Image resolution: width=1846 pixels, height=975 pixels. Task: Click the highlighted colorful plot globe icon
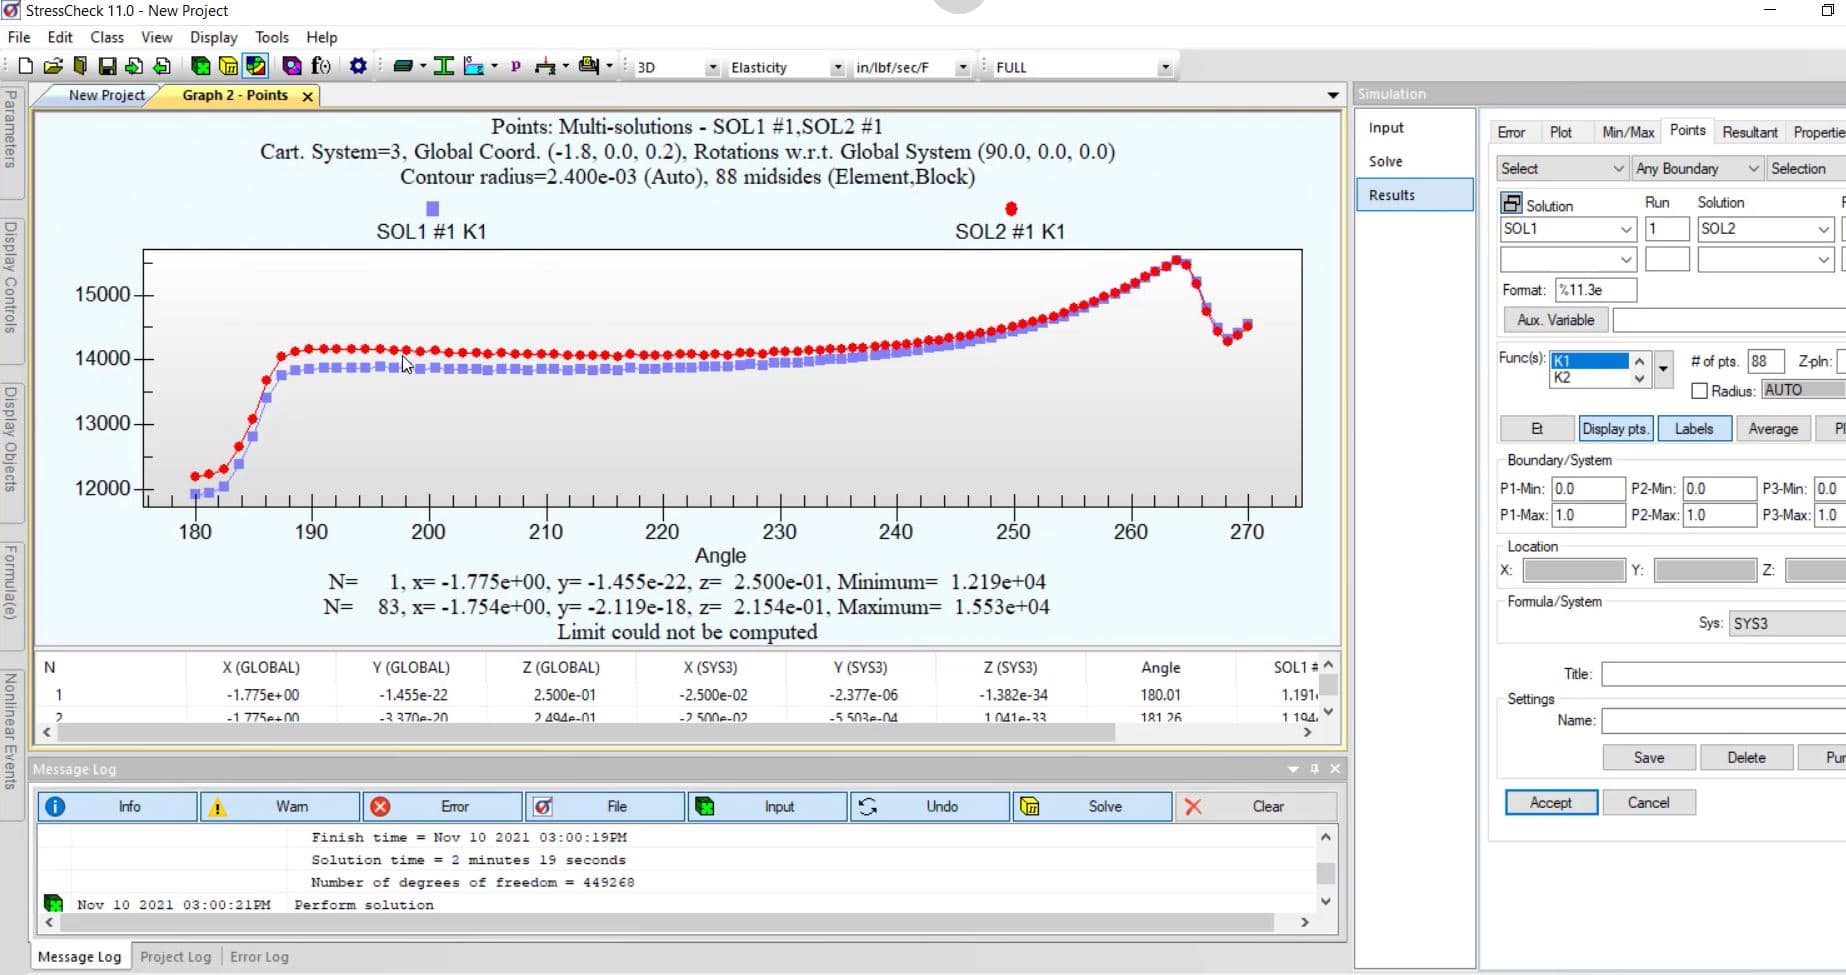[x=256, y=66]
